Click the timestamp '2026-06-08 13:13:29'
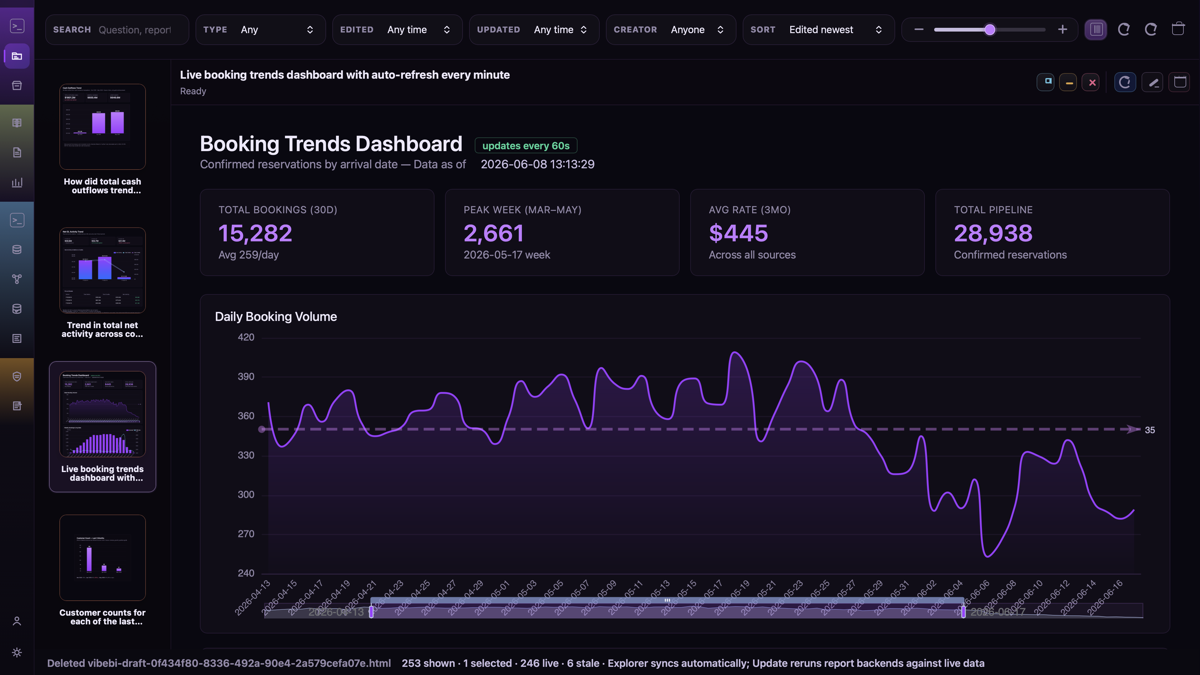 538,164
